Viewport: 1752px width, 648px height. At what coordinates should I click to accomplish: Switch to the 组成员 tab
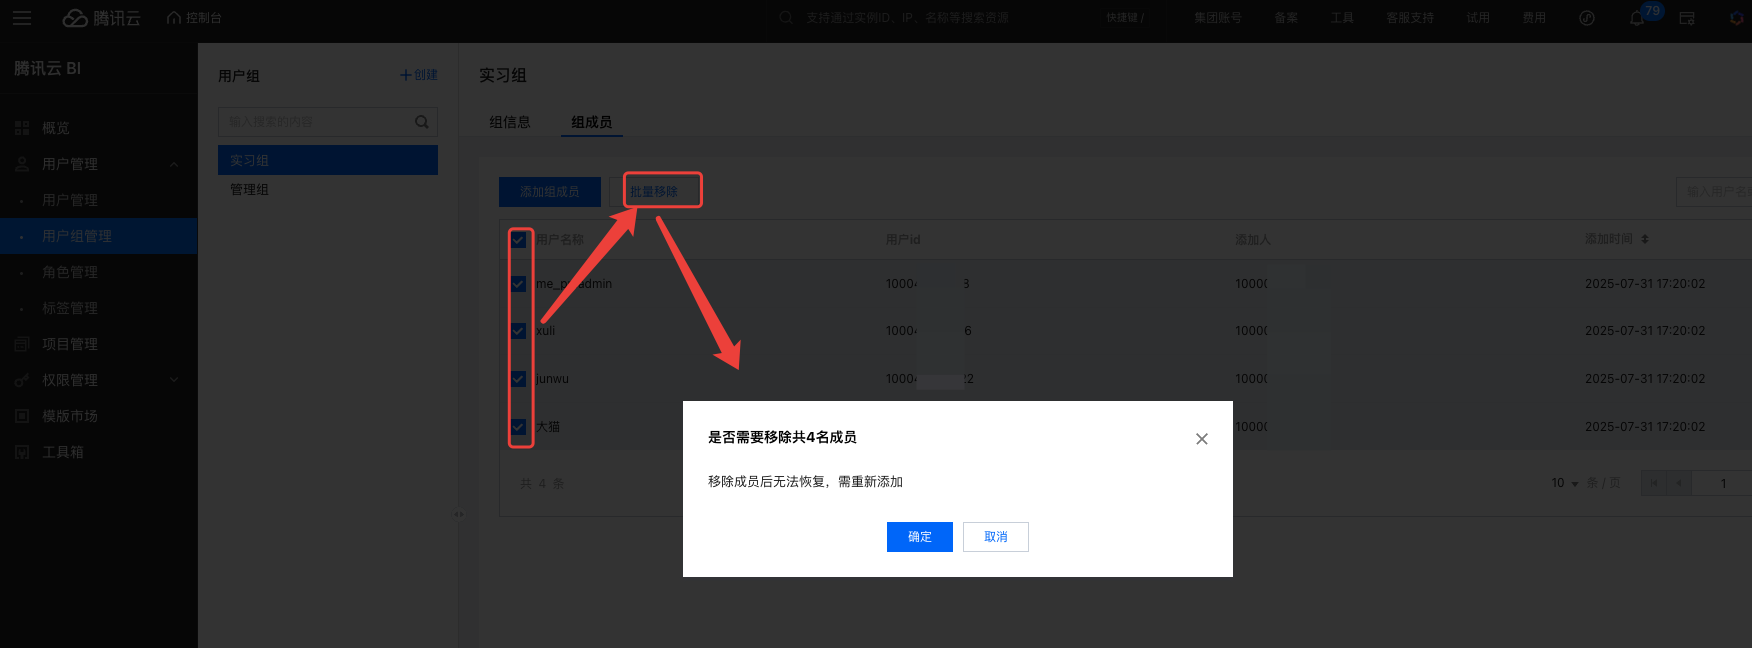tap(591, 122)
